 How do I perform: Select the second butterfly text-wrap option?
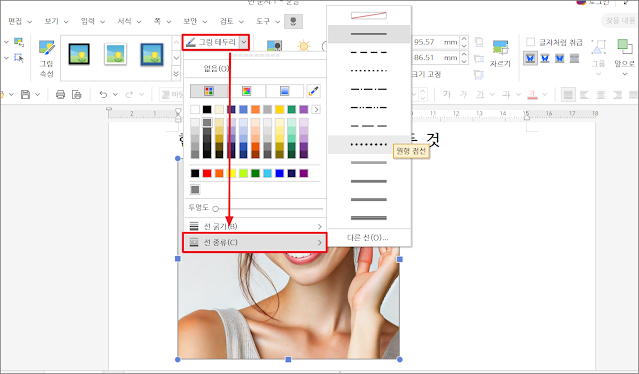point(545,59)
